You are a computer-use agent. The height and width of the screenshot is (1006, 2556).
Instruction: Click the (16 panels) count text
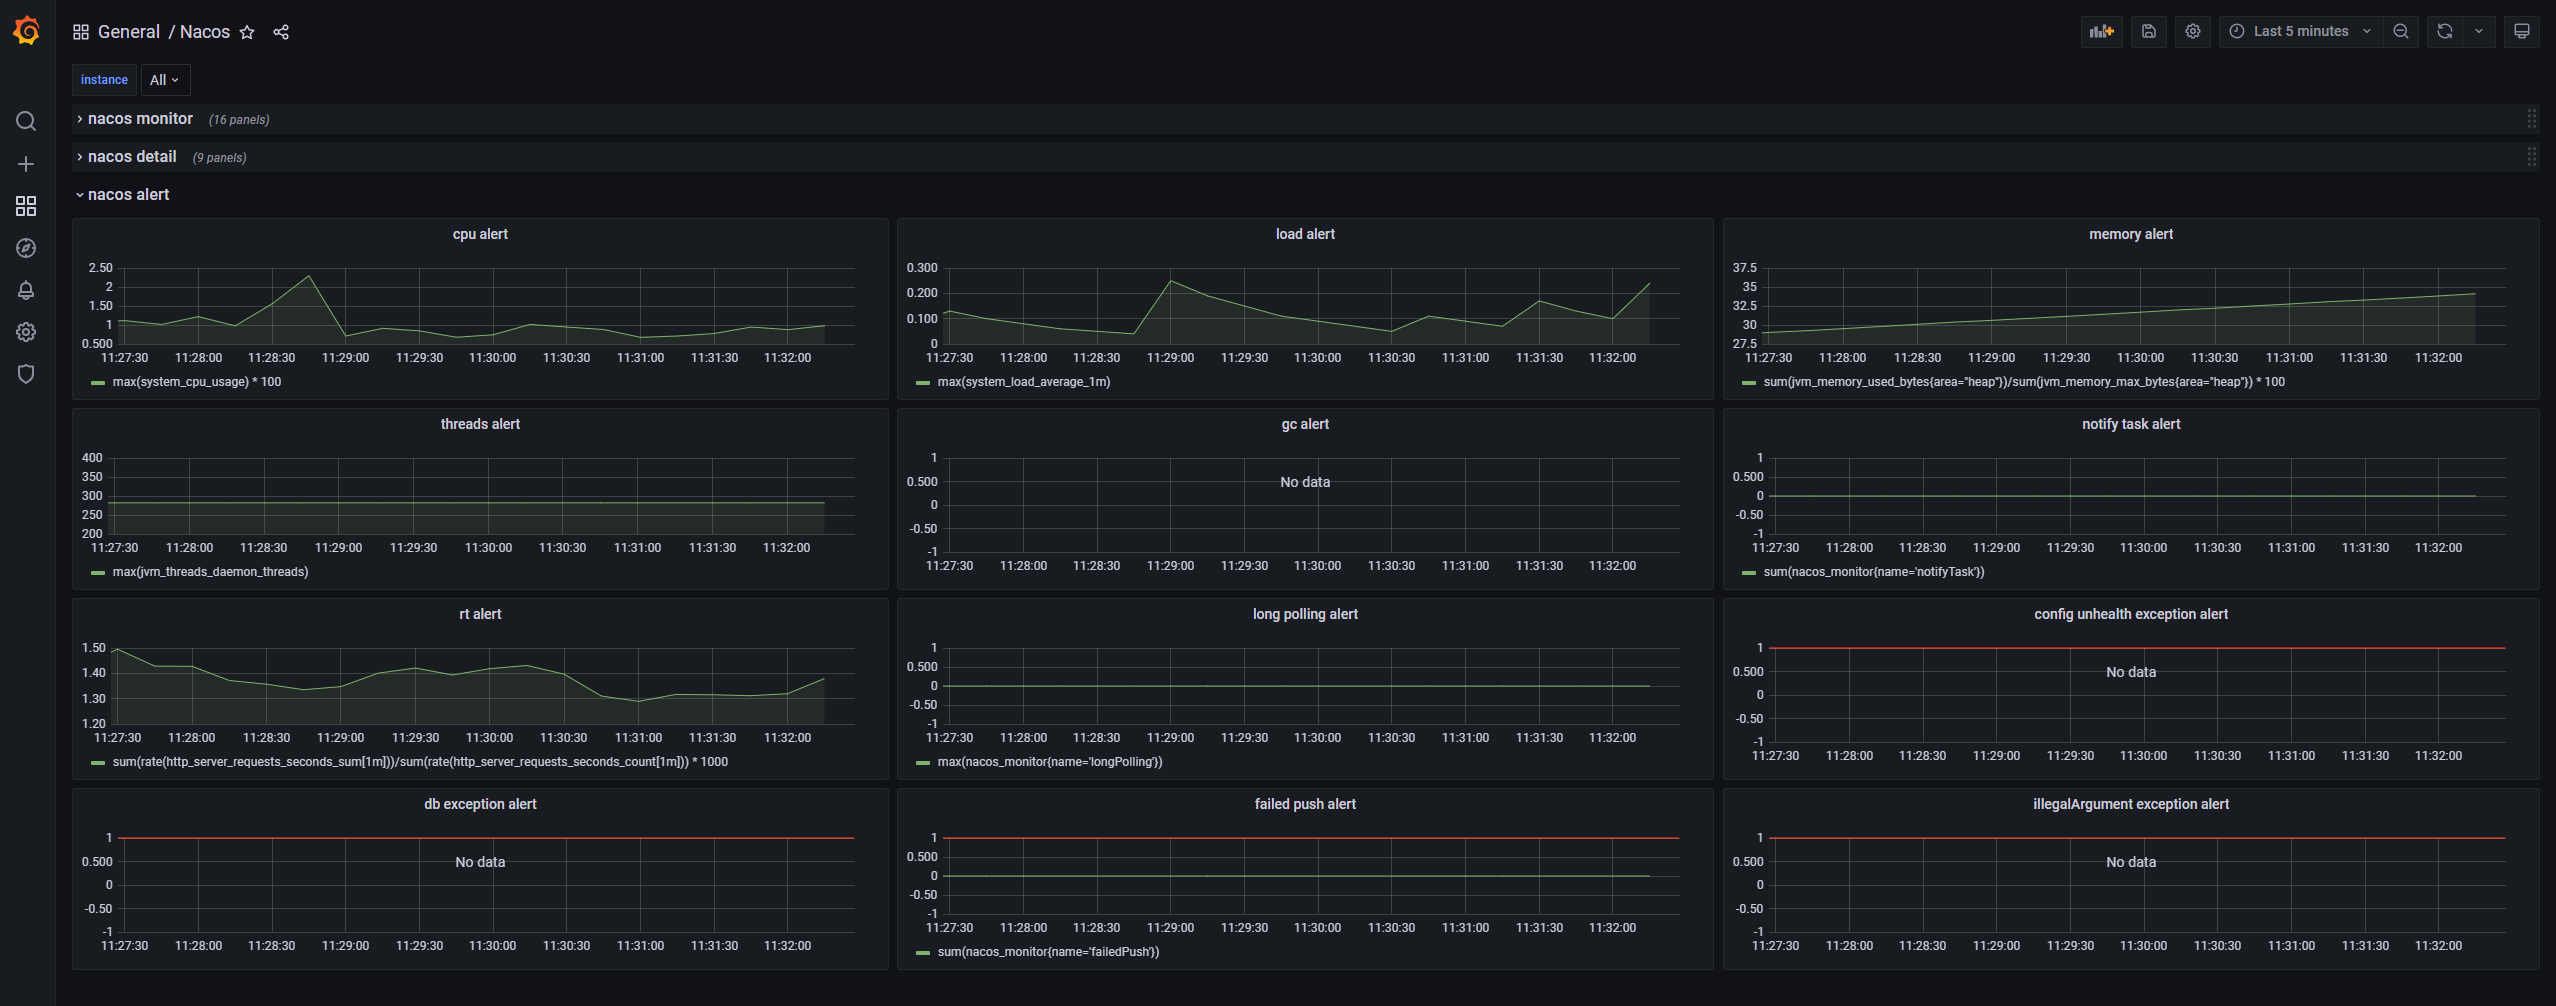tap(239, 120)
